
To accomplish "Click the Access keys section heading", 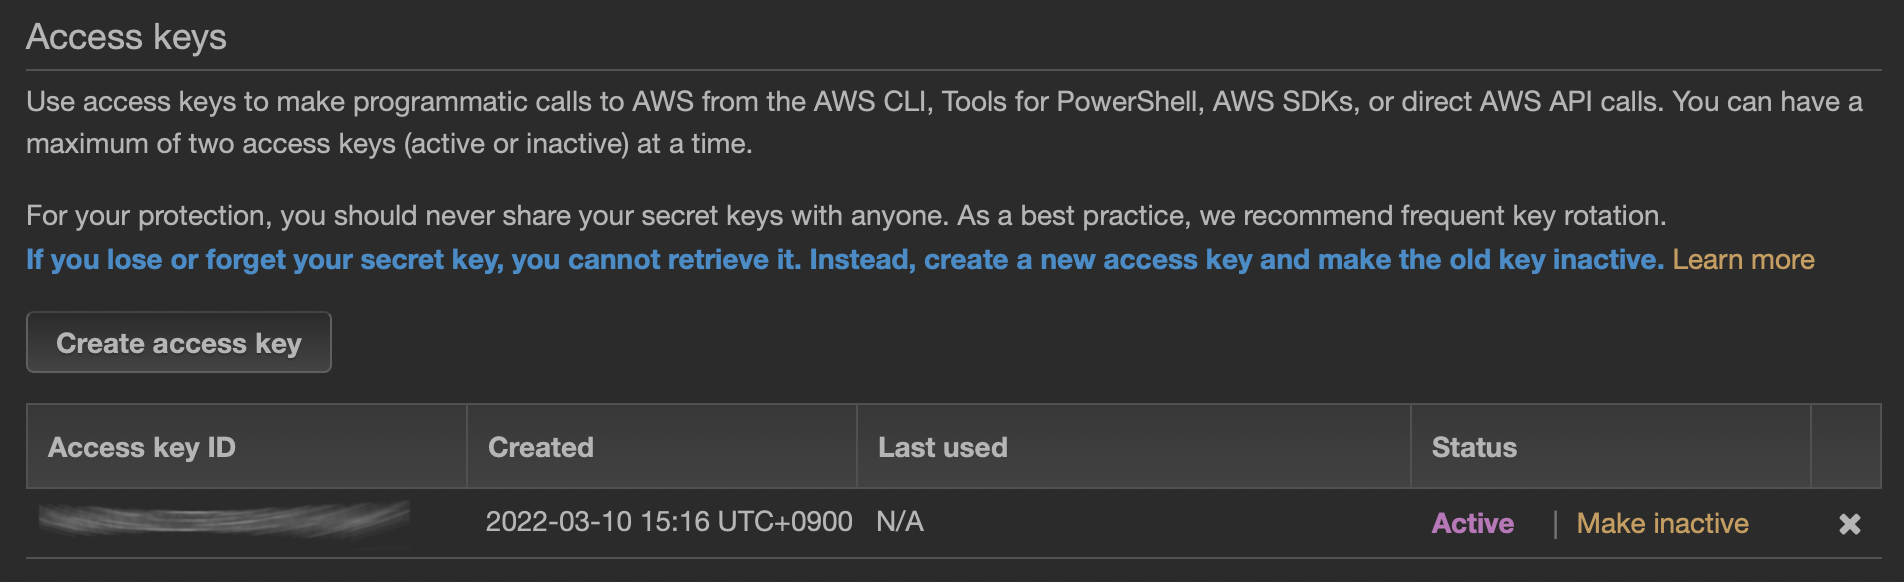I will (x=126, y=37).
